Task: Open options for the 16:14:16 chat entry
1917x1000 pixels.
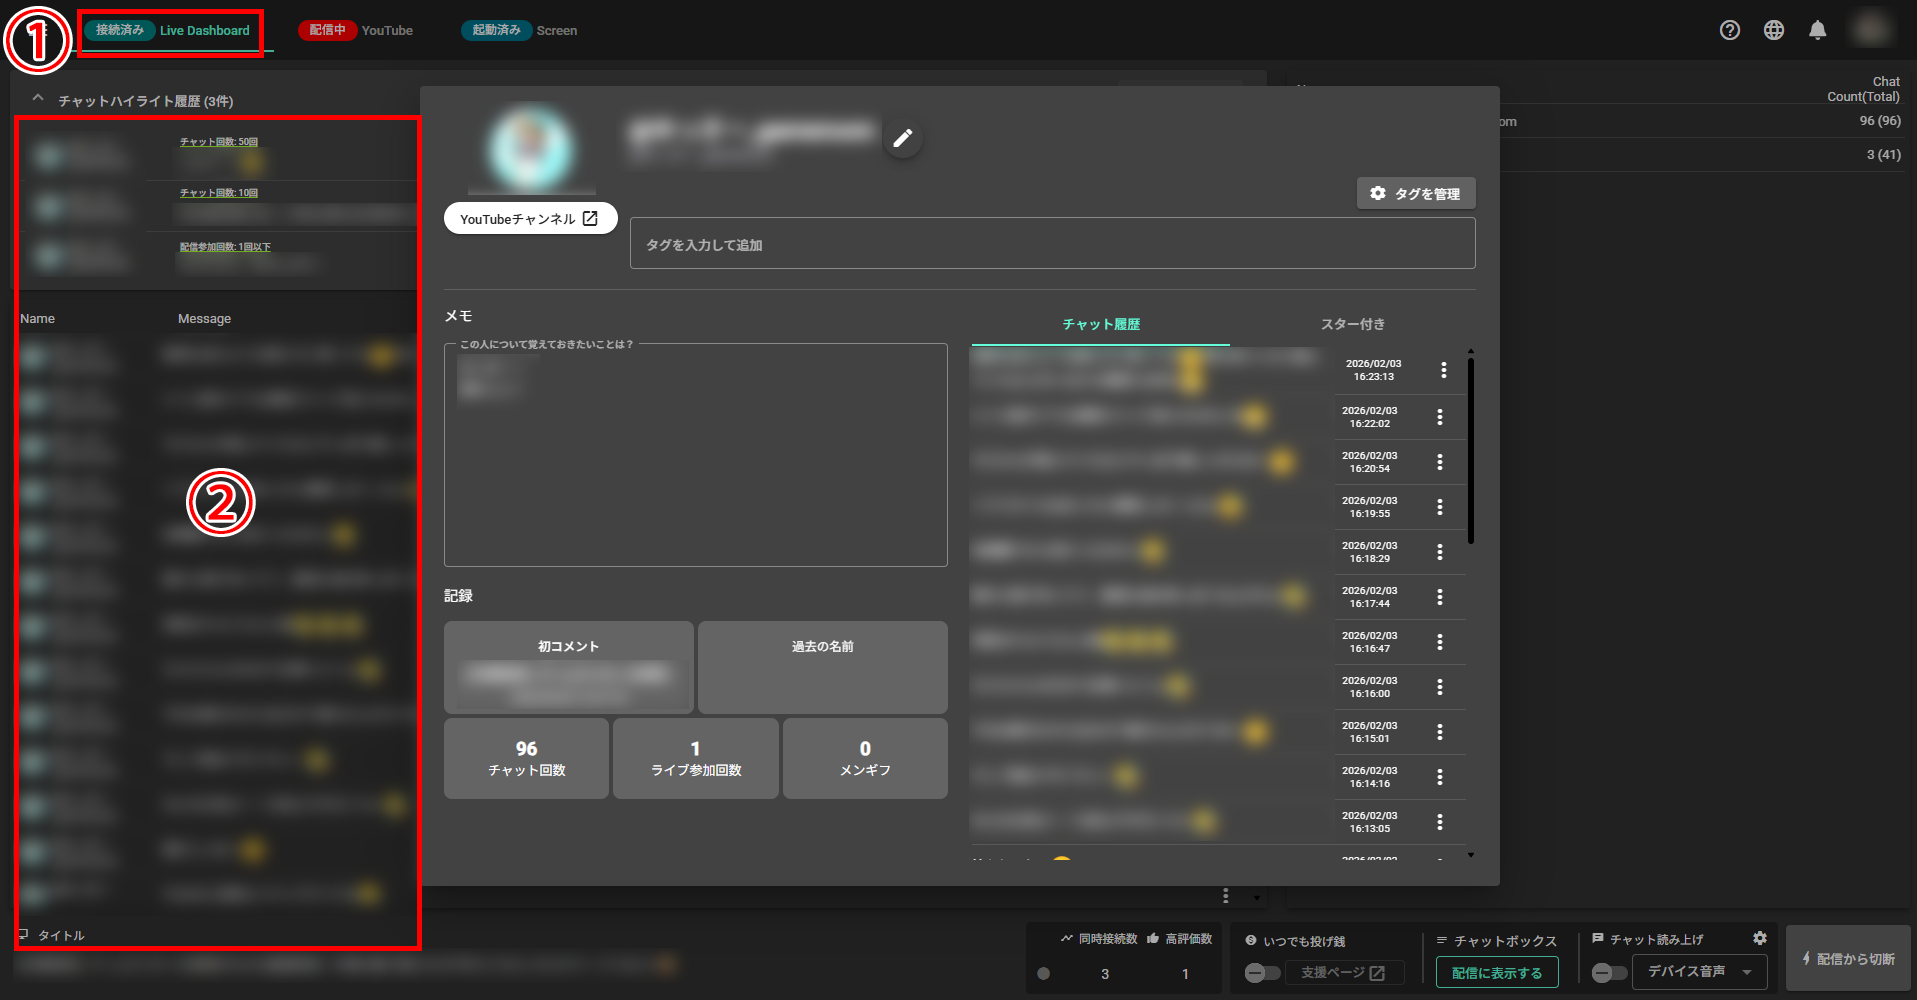Action: (x=1440, y=777)
